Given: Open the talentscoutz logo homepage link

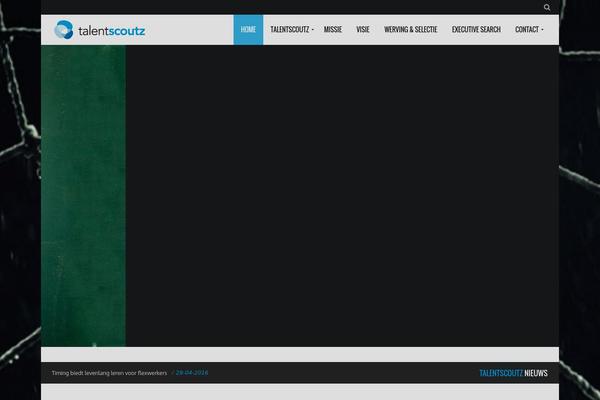Looking at the screenshot, I should click(x=99, y=30).
